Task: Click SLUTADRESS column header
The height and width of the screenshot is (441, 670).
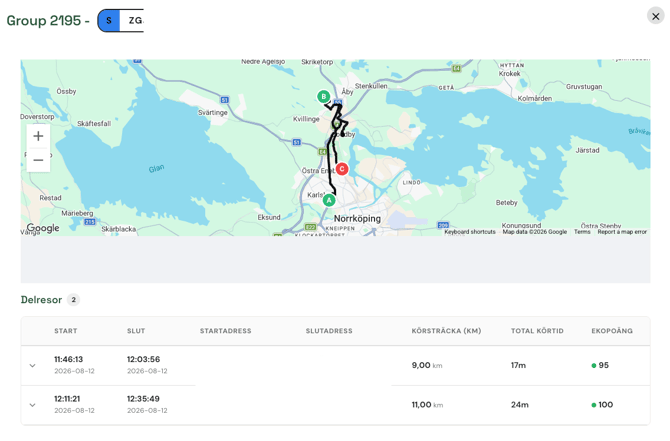Action: click(329, 331)
